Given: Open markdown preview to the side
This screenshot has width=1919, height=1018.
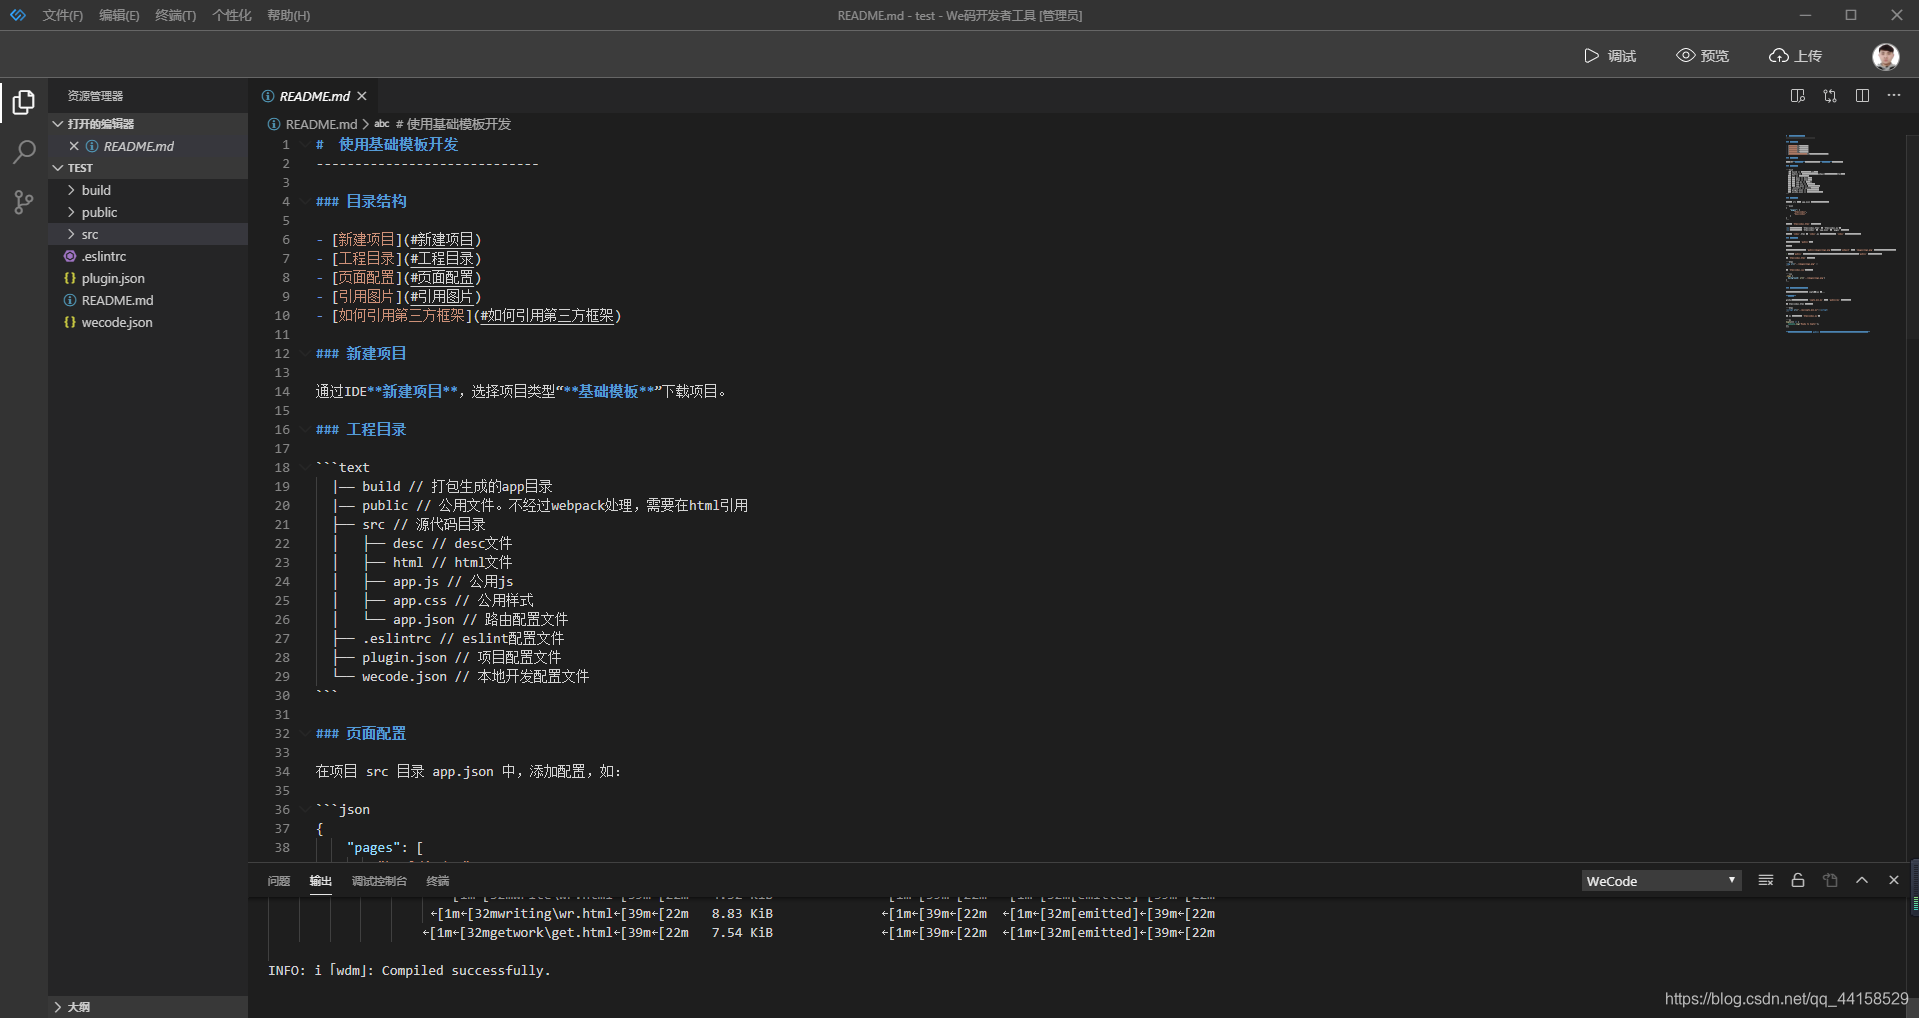Looking at the screenshot, I should (x=1797, y=96).
